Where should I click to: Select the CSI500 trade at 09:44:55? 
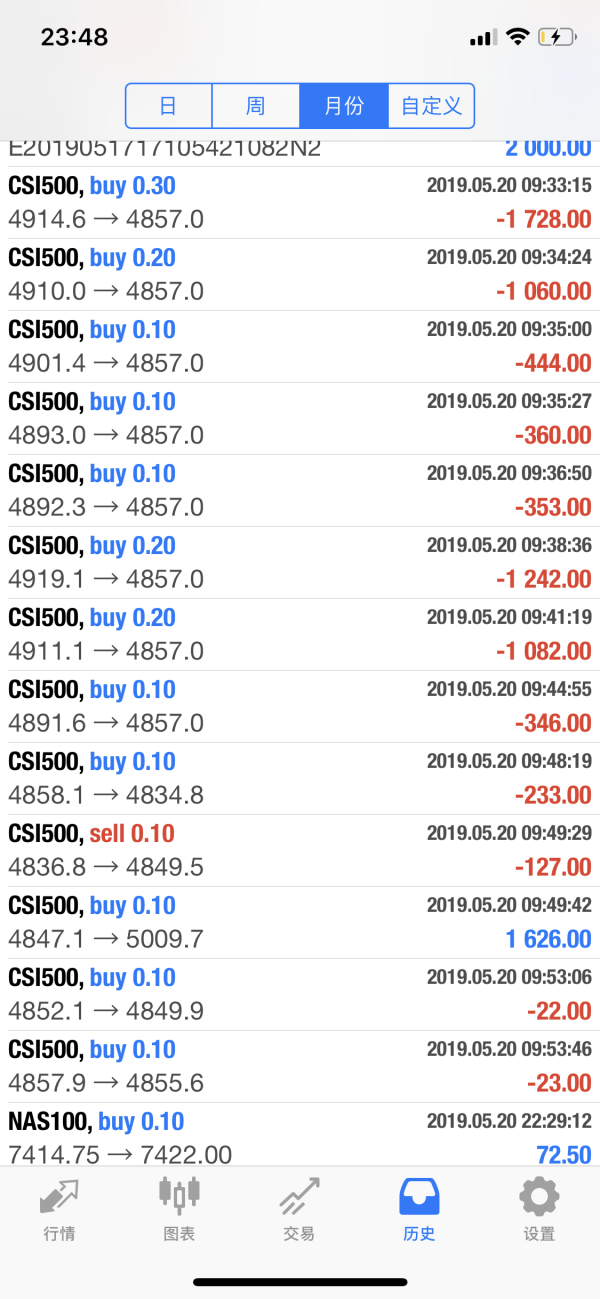pos(300,706)
